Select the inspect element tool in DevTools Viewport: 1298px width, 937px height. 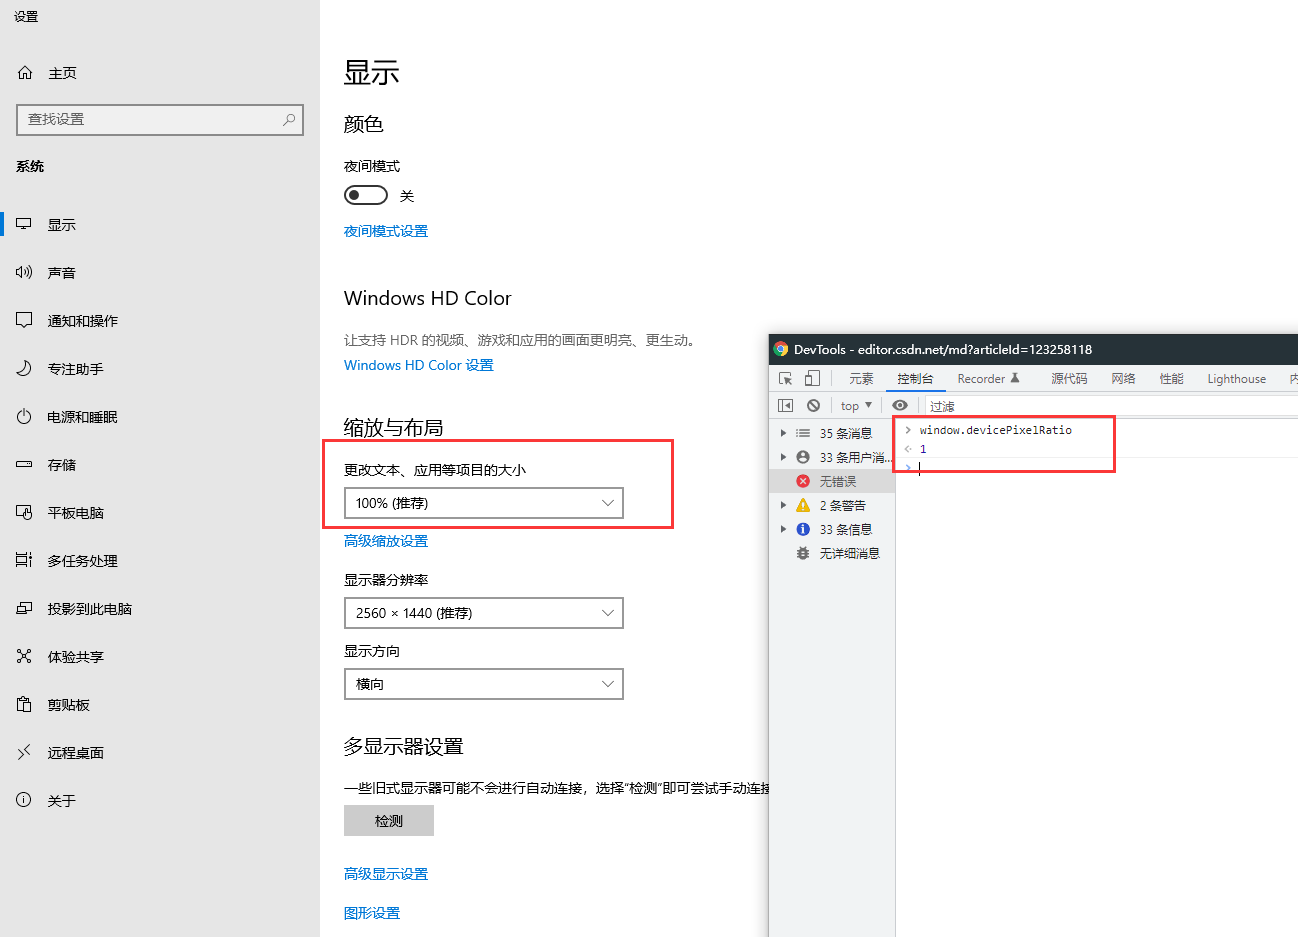pyautogui.click(x=785, y=378)
